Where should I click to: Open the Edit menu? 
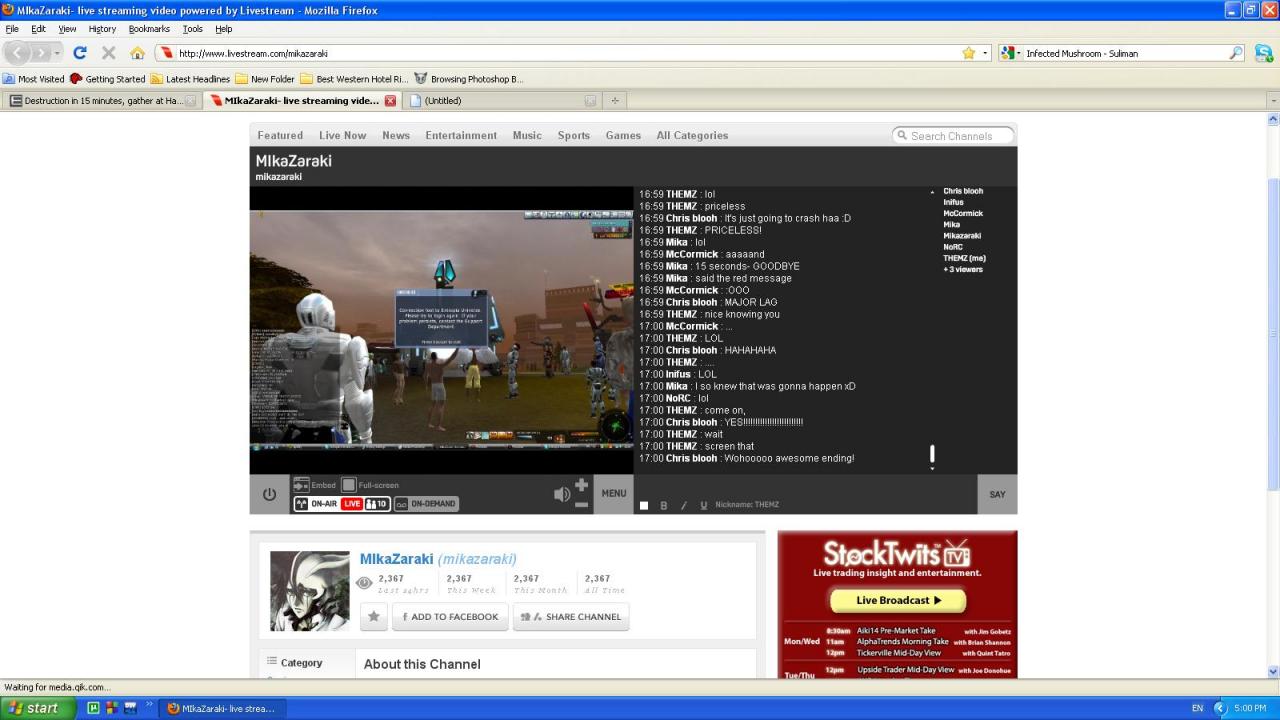pyautogui.click(x=38, y=29)
